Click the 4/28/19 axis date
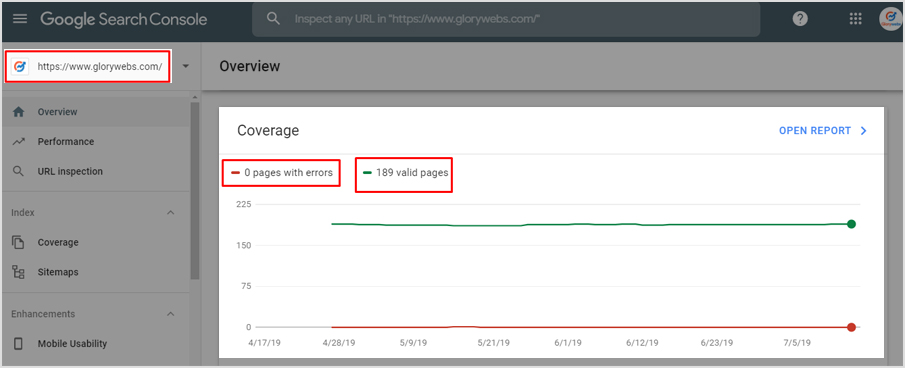This screenshot has height=368, width=905. pos(338,343)
